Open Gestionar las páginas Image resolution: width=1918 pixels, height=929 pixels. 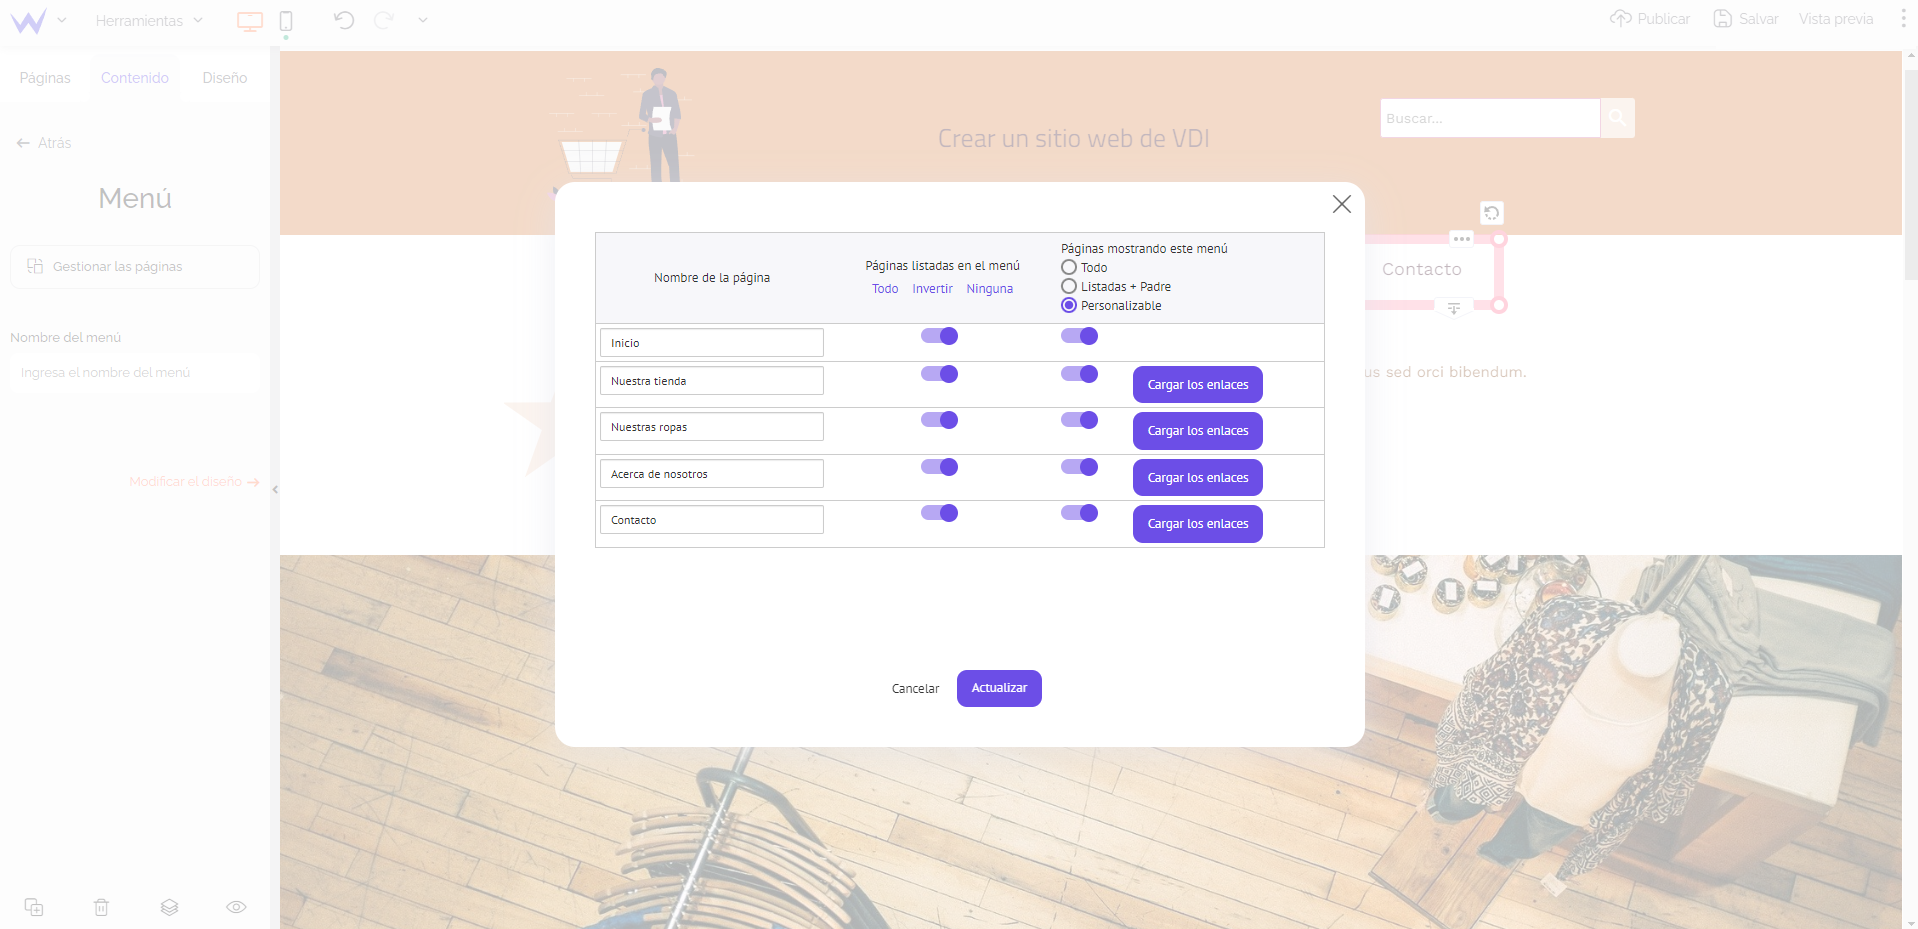135,267
